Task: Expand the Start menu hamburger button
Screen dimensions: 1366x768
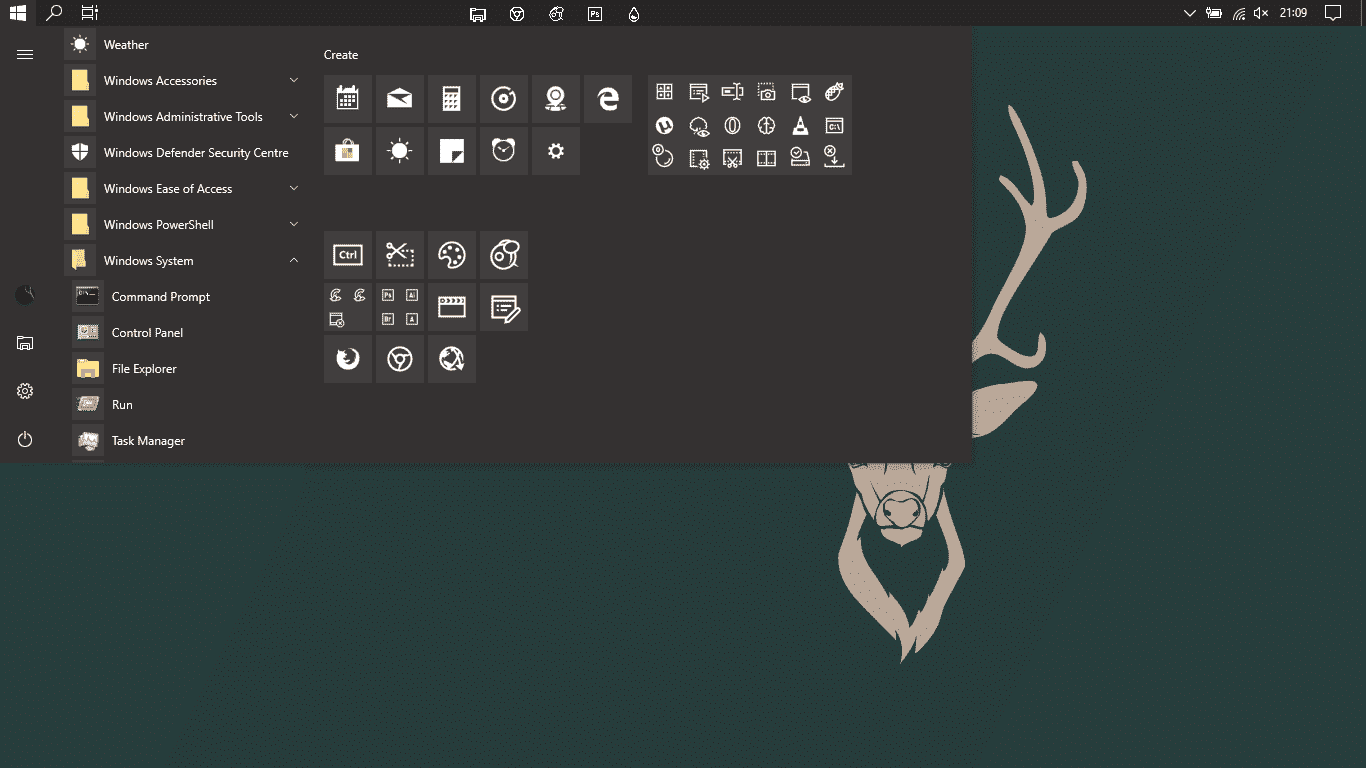Action: point(25,55)
